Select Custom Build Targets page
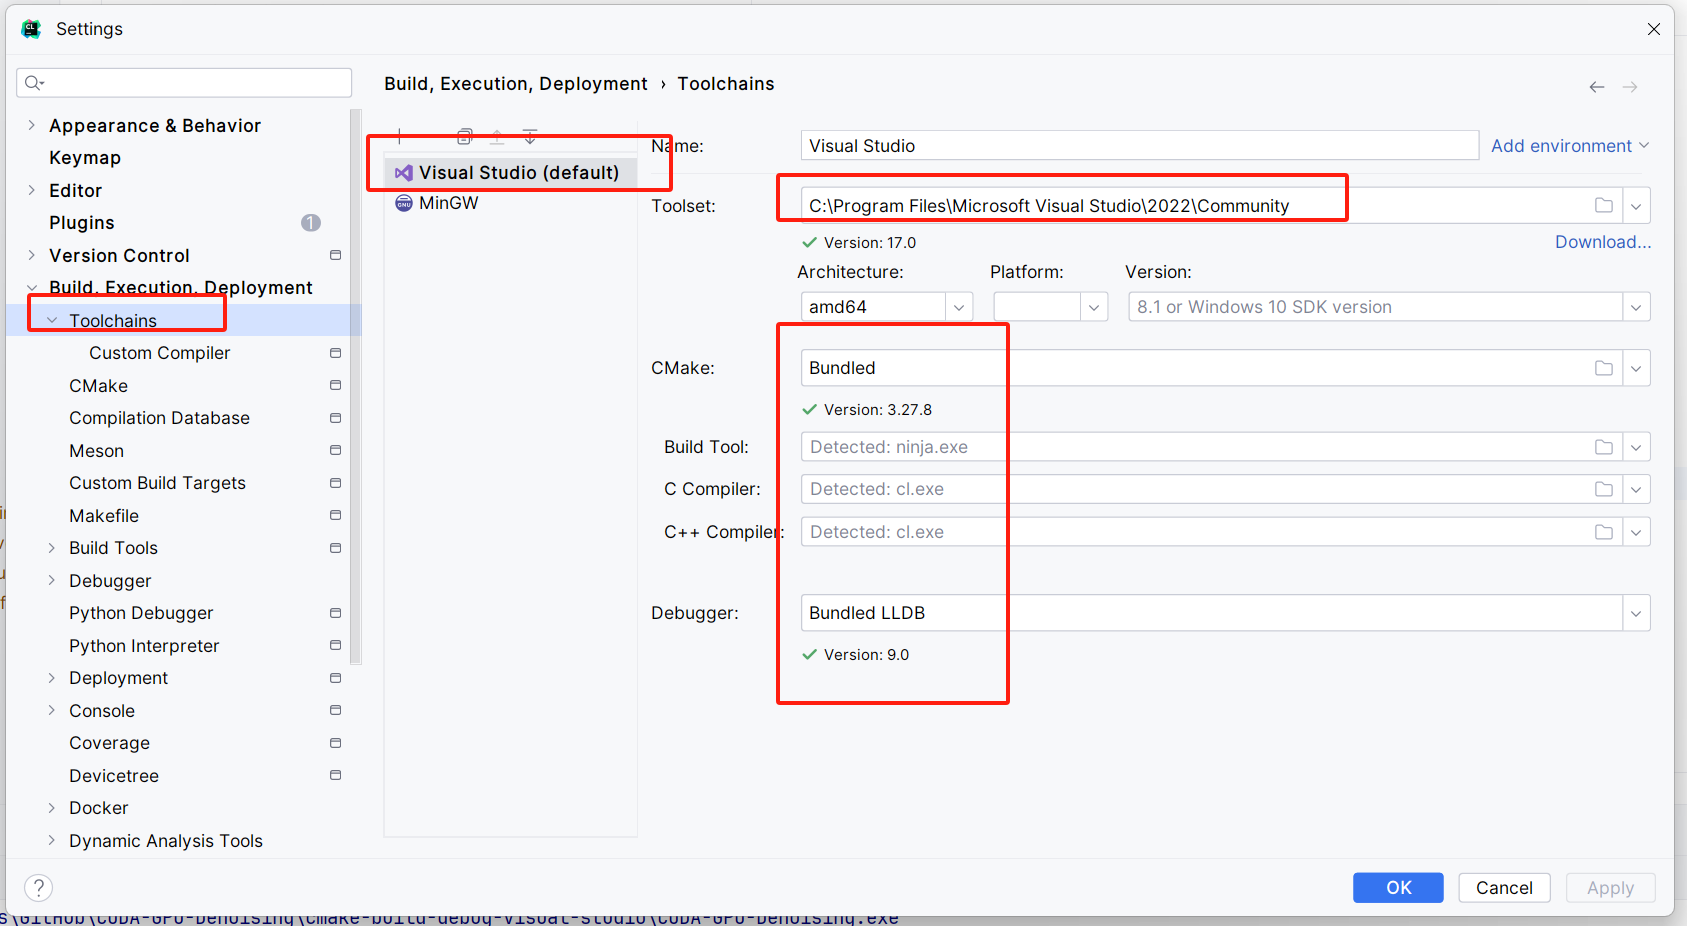Screen dimensions: 1687x926 (x=157, y=483)
